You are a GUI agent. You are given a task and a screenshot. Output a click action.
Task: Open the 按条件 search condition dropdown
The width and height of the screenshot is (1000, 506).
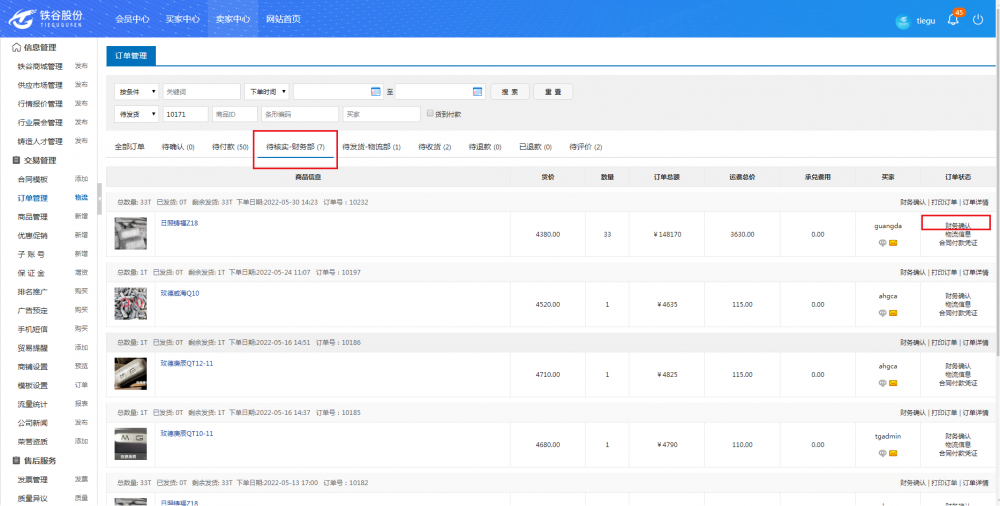click(137, 91)
